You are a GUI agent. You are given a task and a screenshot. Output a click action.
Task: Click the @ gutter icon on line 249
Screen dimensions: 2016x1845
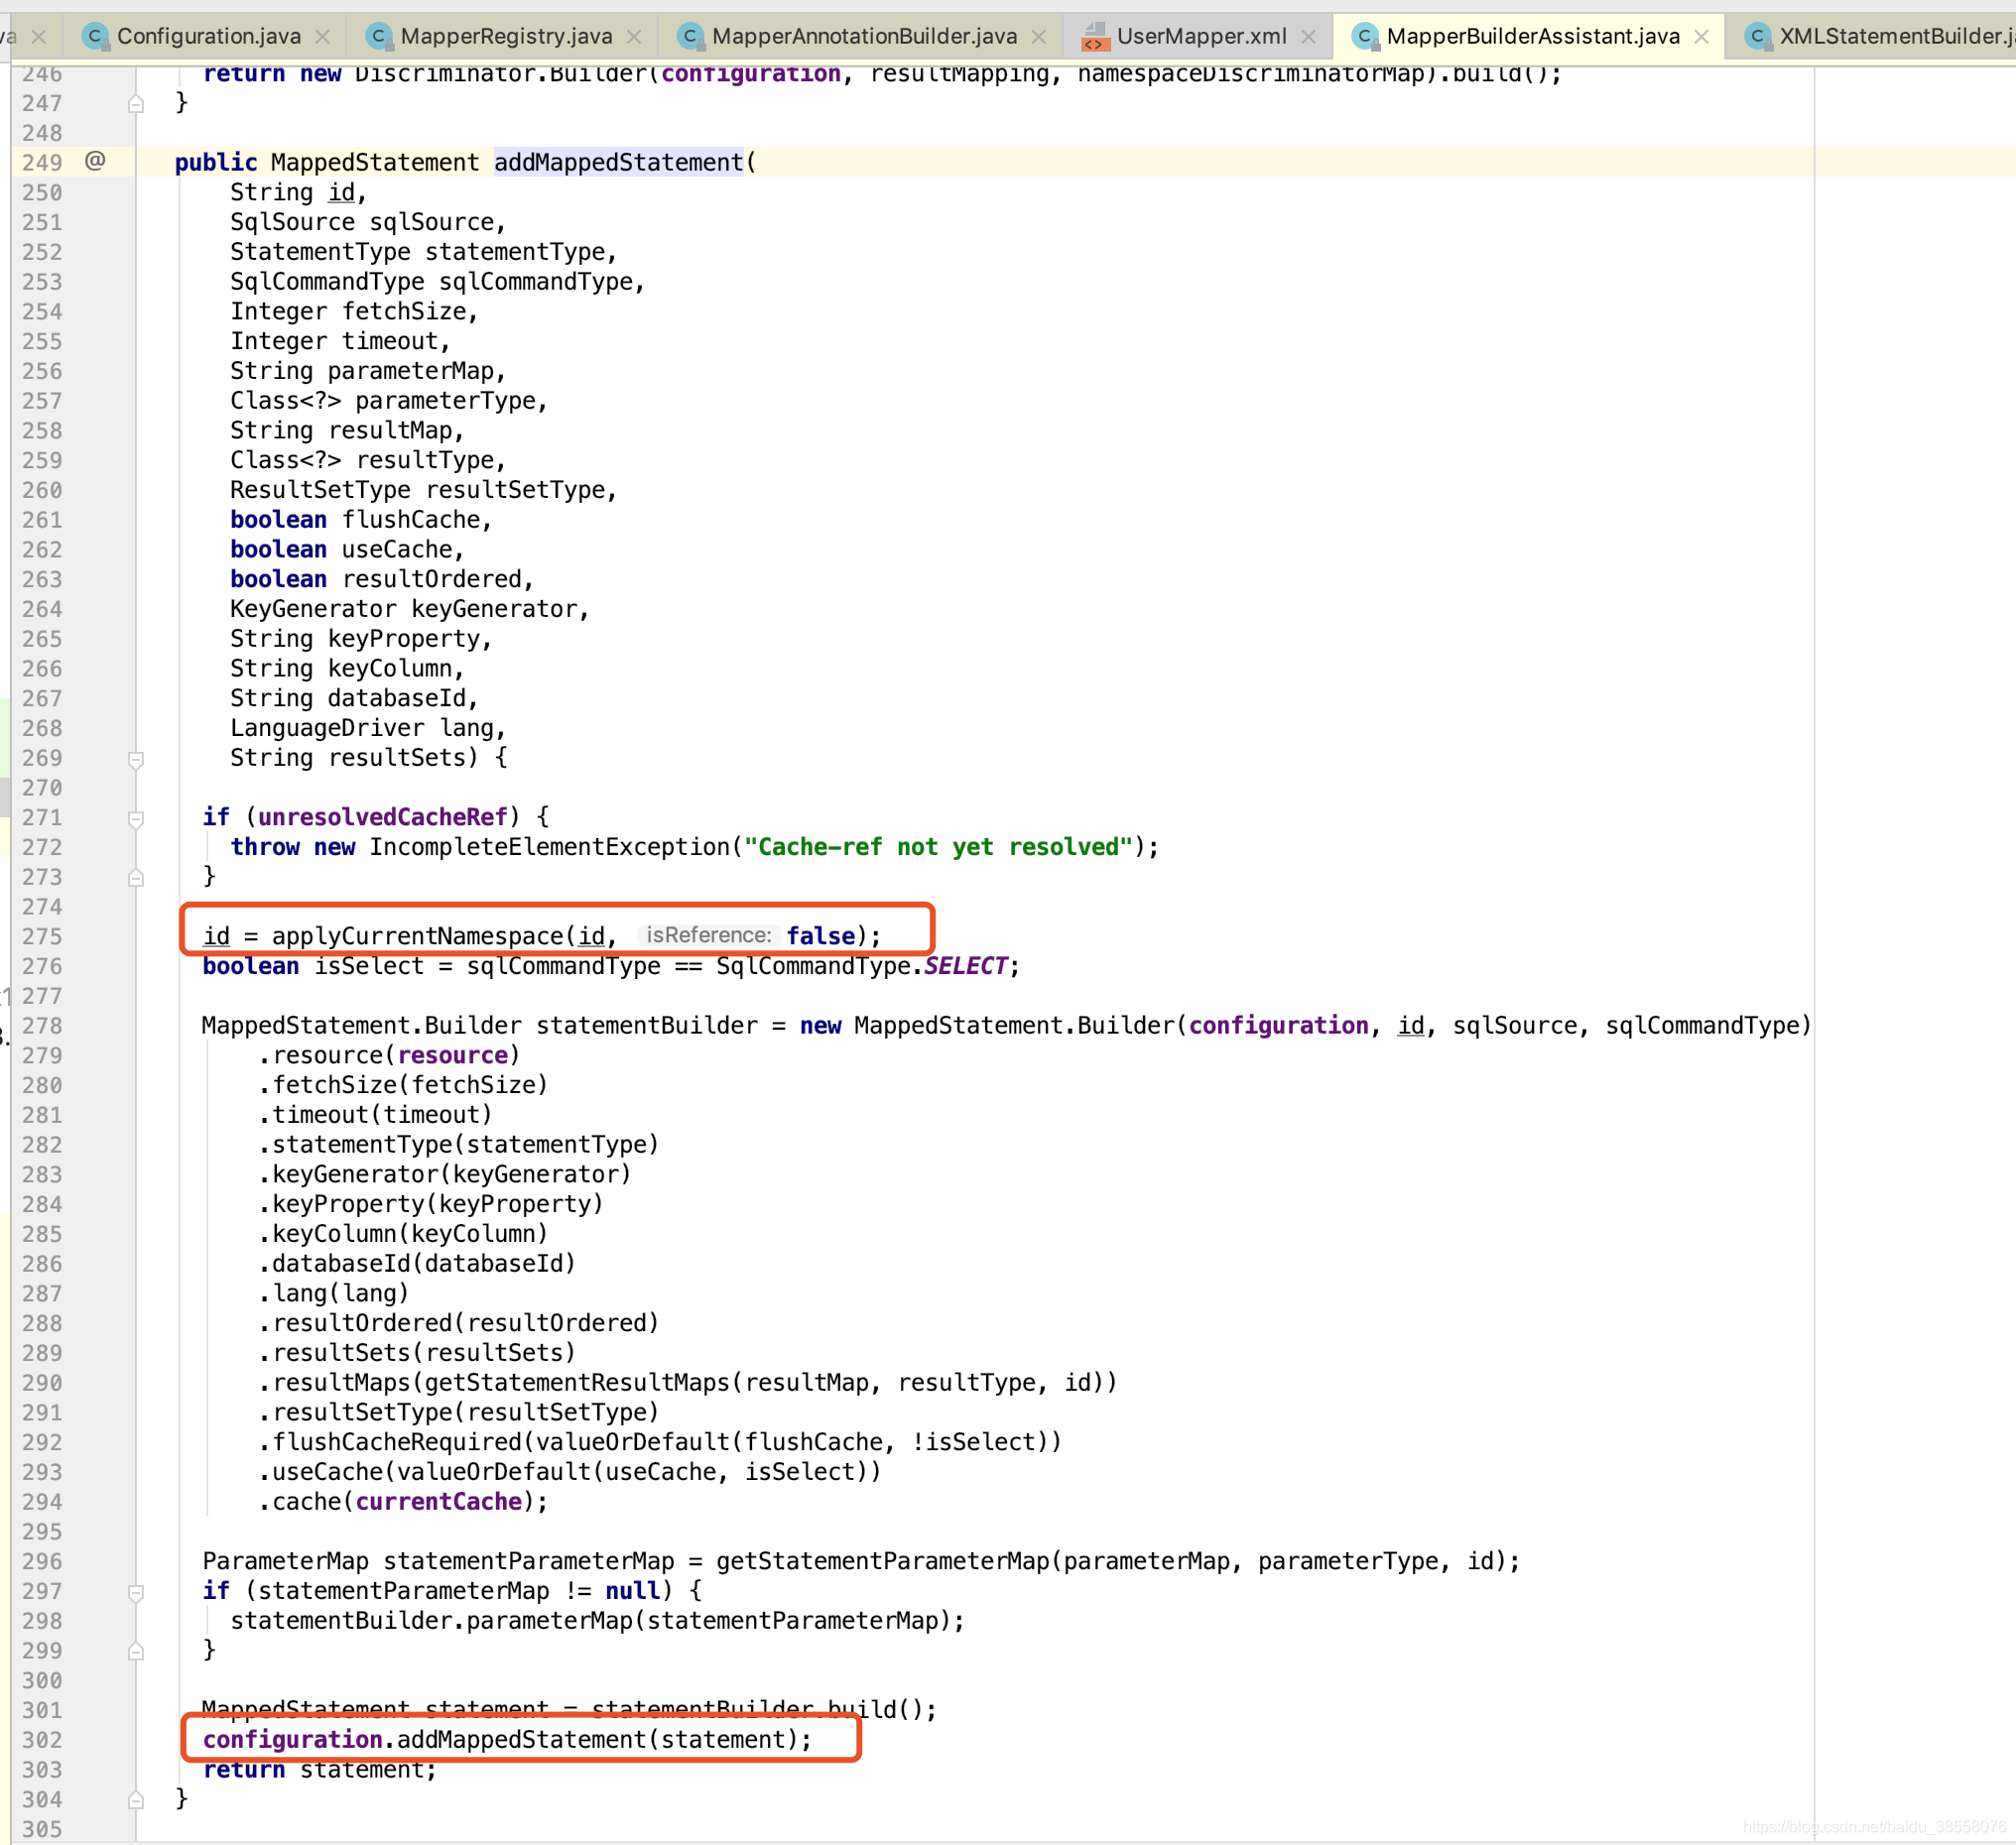[x=95, y=161]
